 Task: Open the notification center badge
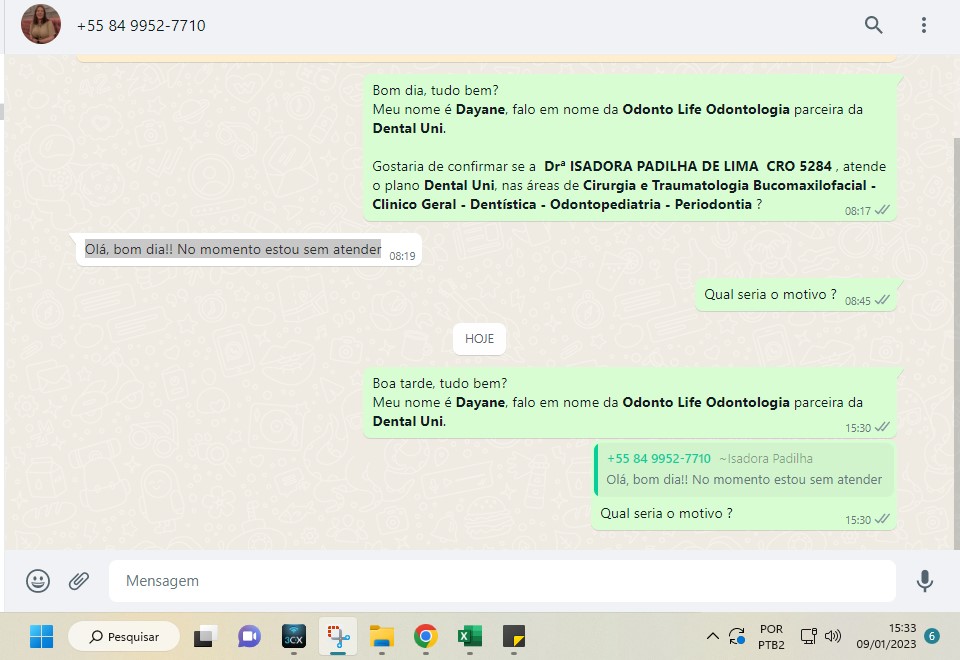tap(931, 636)
